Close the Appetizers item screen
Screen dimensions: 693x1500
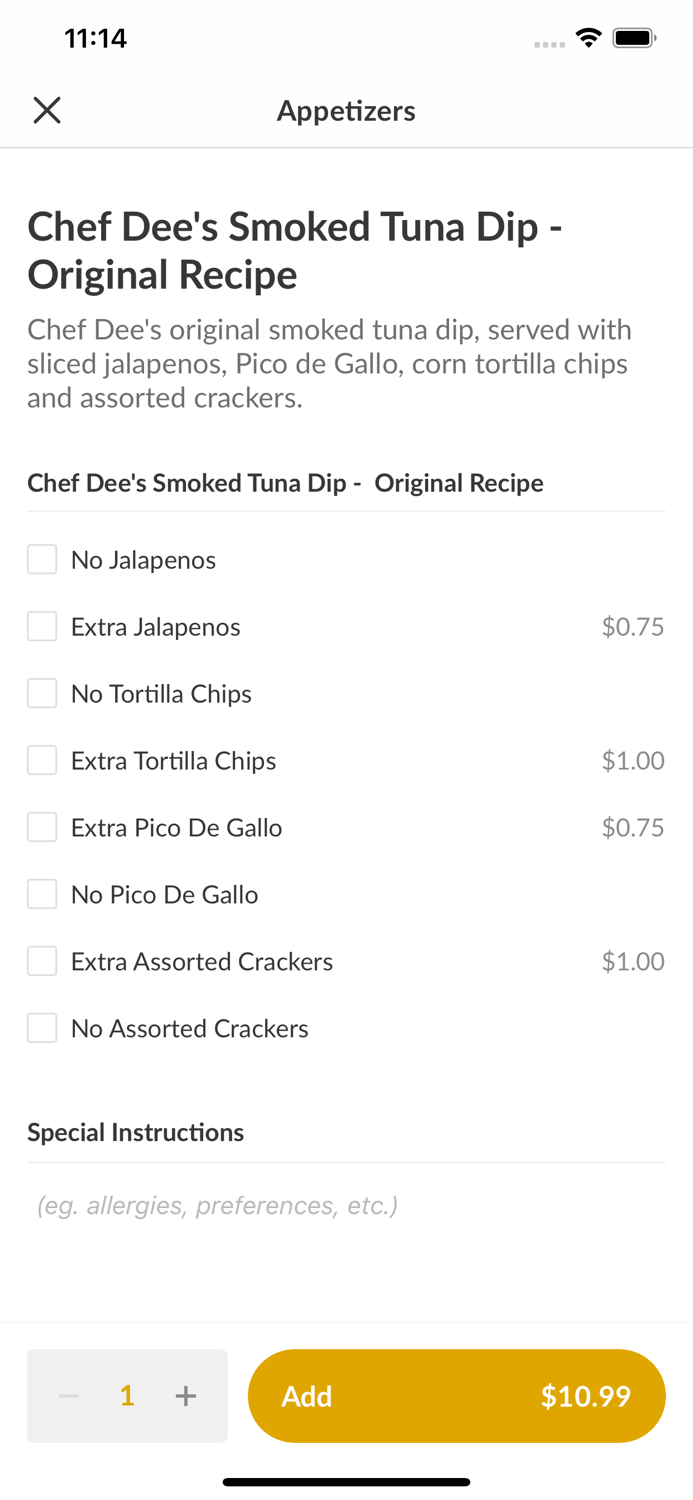click(x=47, y=110)
